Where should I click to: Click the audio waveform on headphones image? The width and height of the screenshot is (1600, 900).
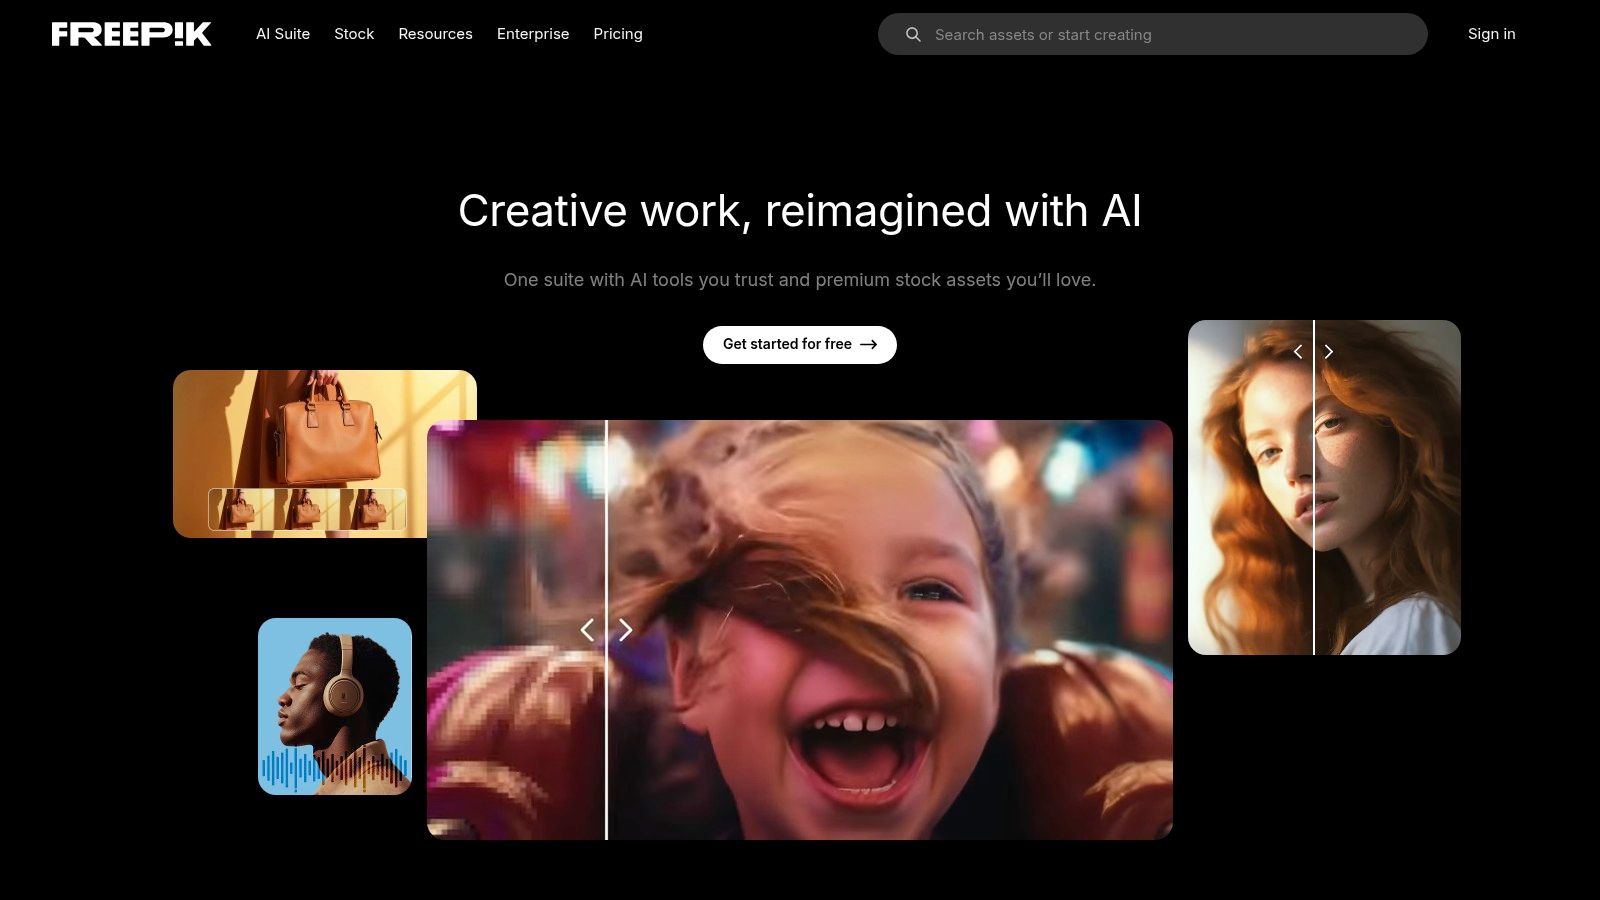click(x=334, y=768)
